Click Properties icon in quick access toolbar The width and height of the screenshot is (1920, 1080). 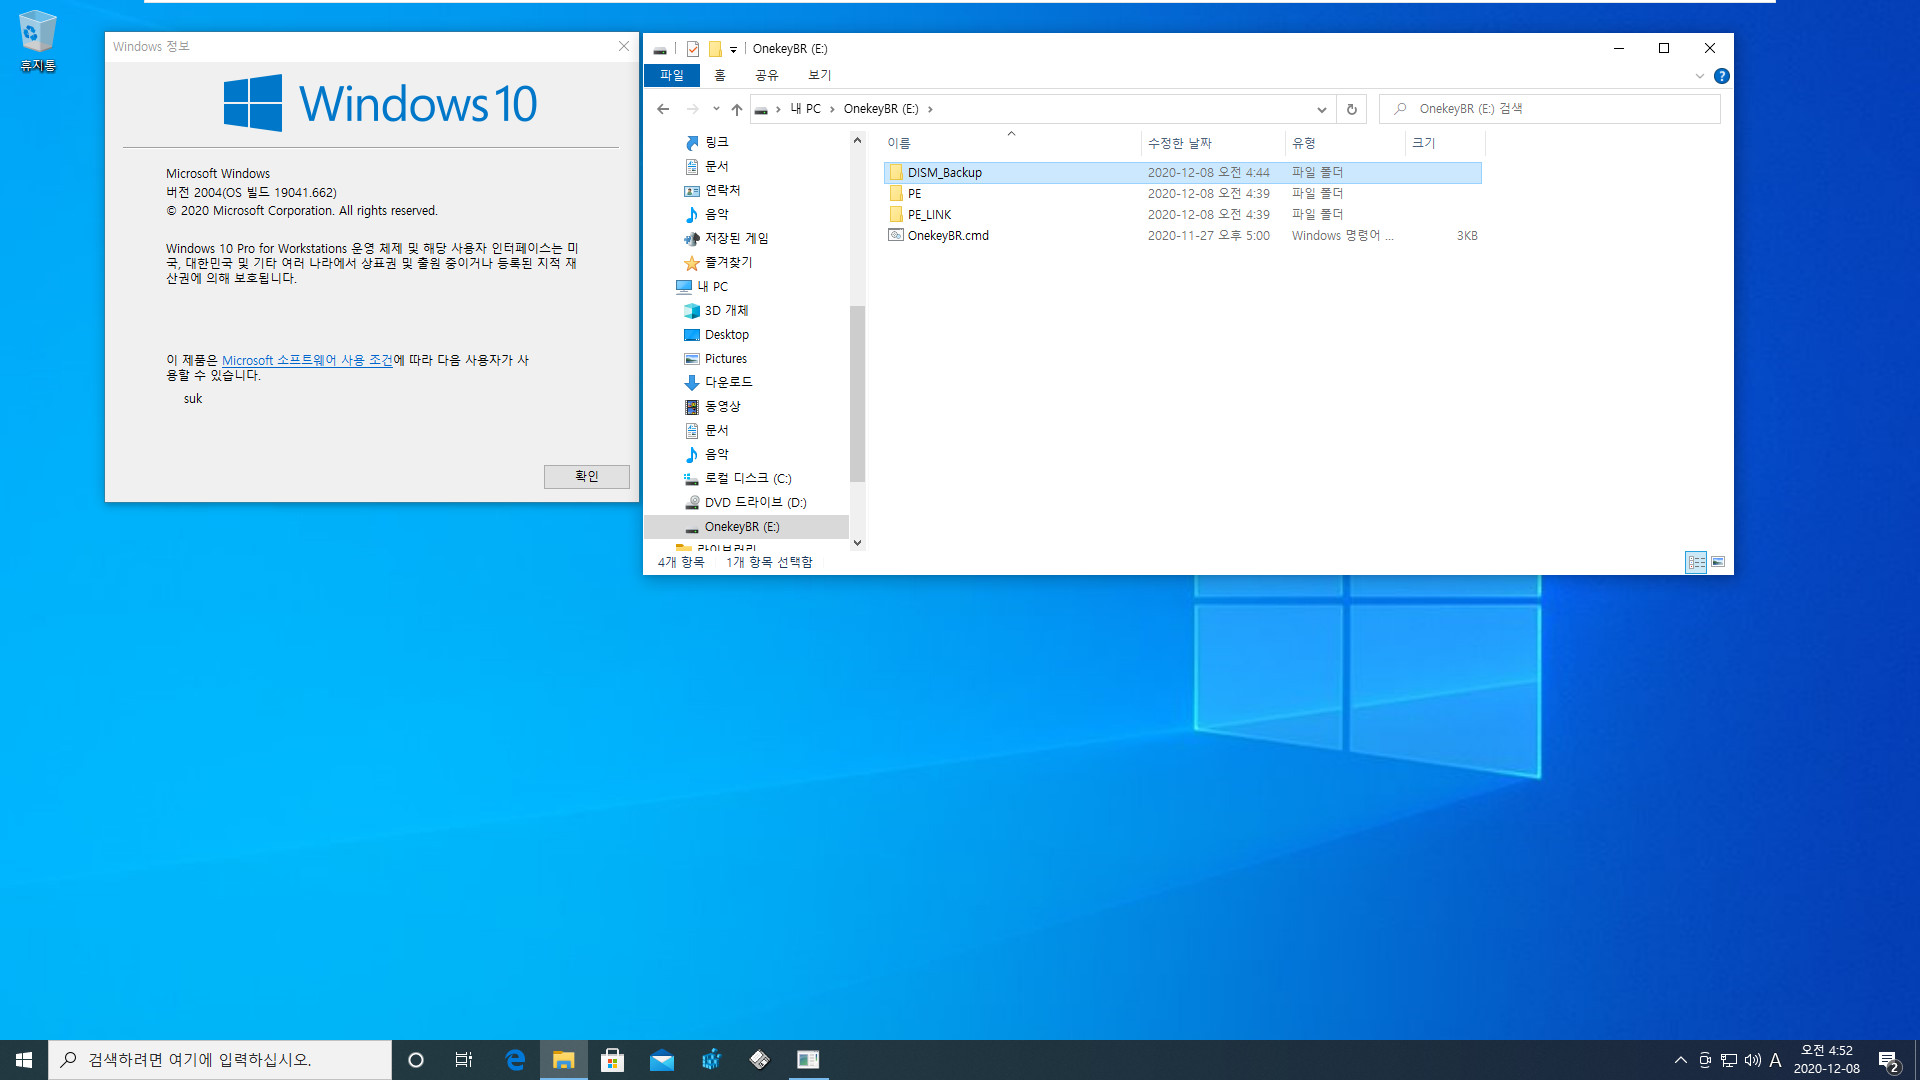tap(692, 48)
